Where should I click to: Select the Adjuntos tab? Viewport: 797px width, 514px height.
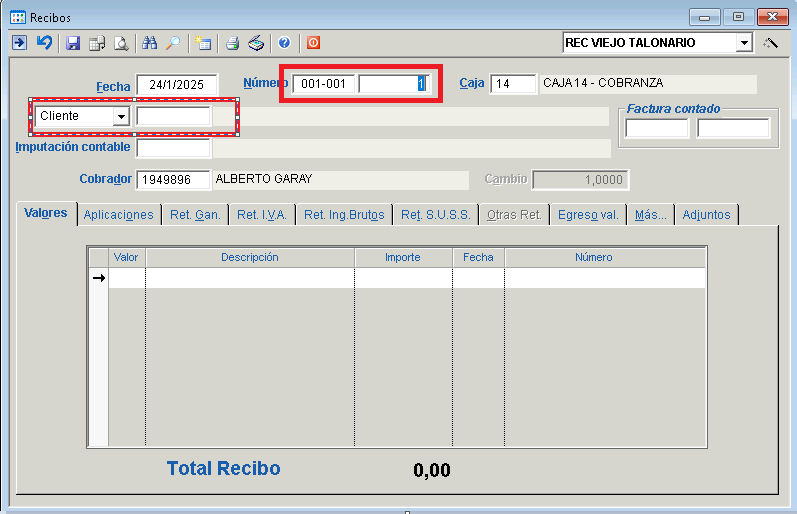706,214
